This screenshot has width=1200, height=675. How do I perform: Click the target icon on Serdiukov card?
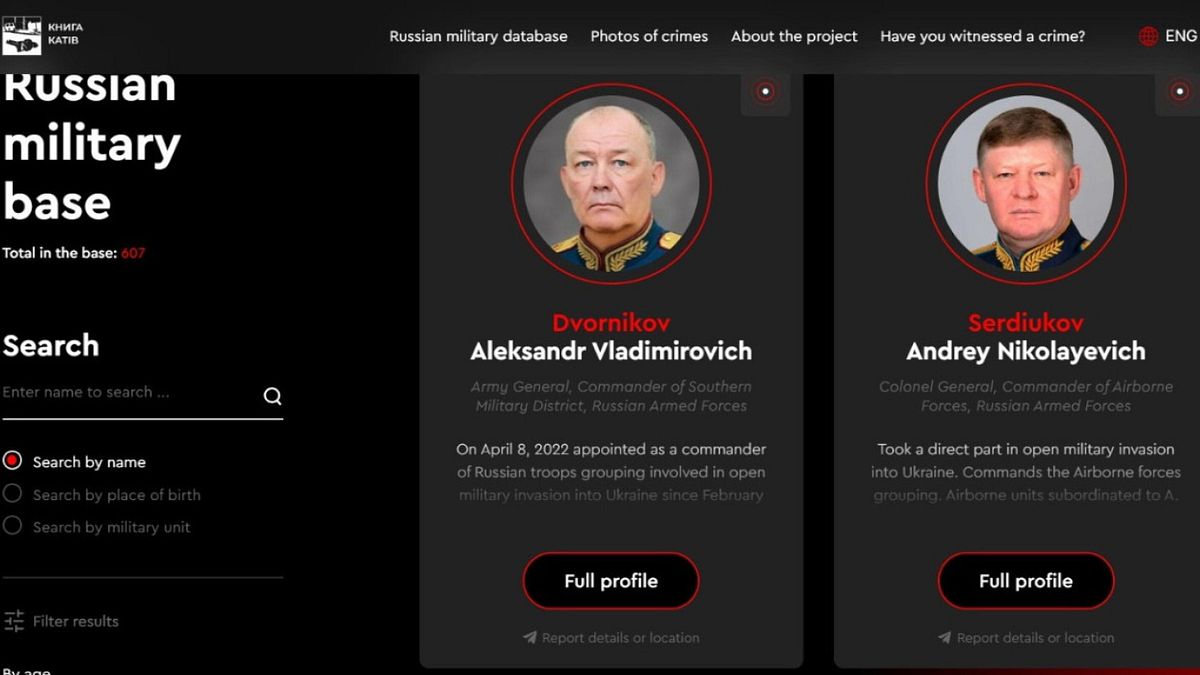(x=1180, y=92)
